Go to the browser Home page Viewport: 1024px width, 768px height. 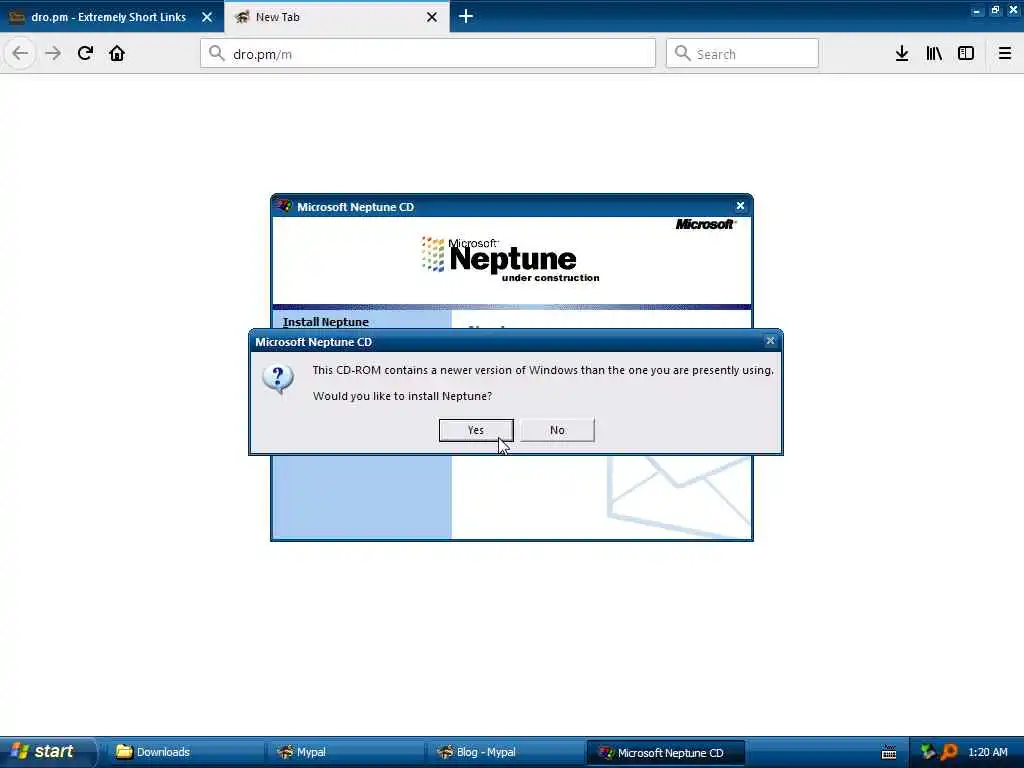coord(117,54)
